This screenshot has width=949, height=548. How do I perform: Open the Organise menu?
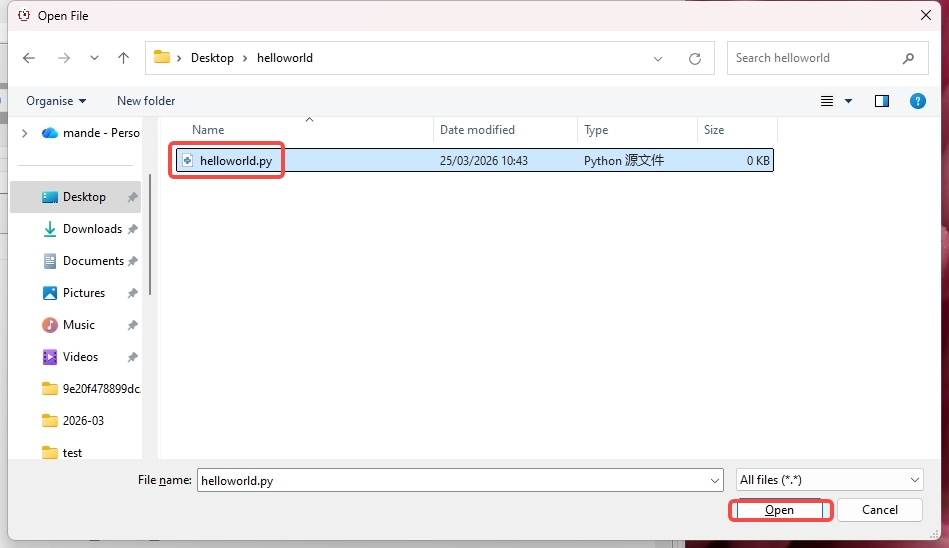(56, 101)
